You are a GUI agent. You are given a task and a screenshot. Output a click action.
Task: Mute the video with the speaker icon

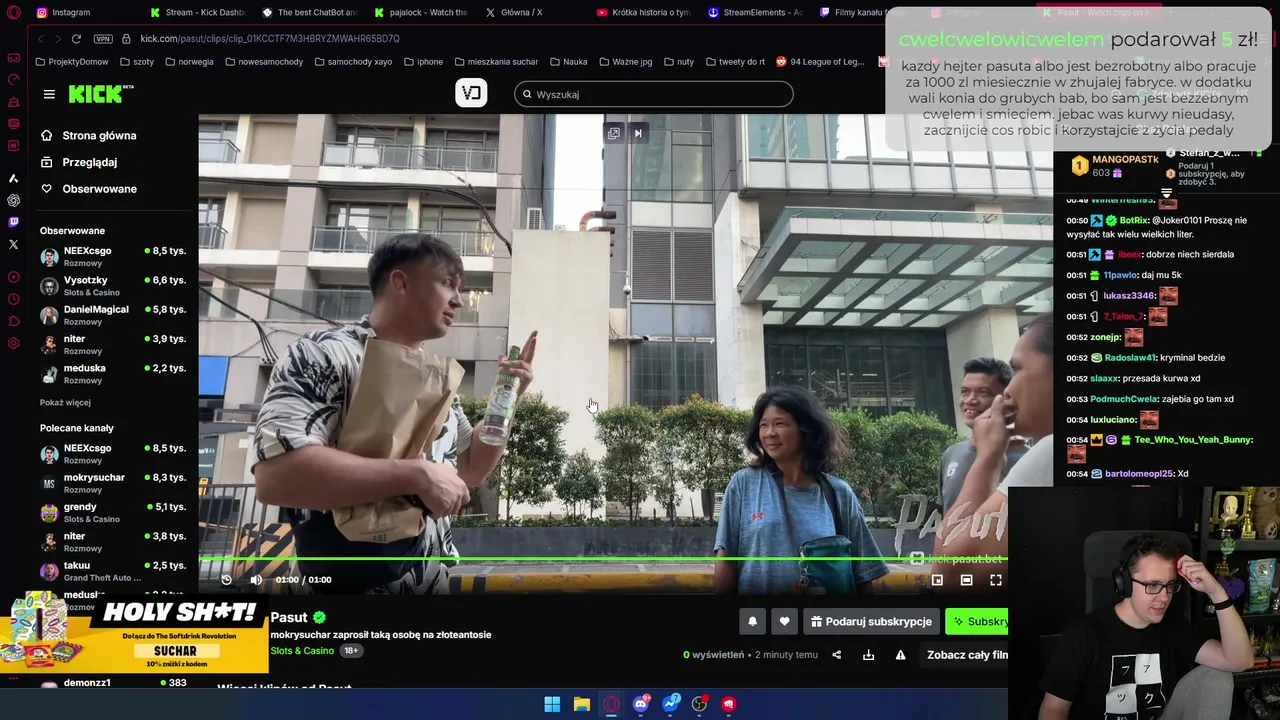coord(256,580)
